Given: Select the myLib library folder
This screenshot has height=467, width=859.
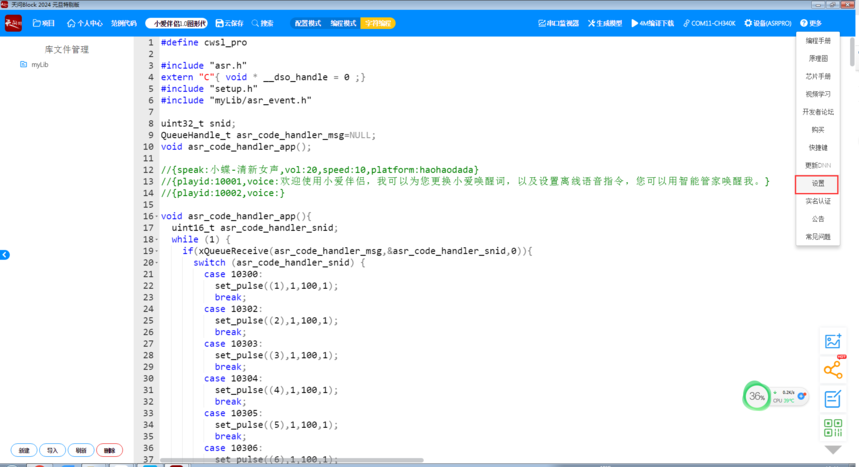Looking at the screenshot, I should (35, 65).
